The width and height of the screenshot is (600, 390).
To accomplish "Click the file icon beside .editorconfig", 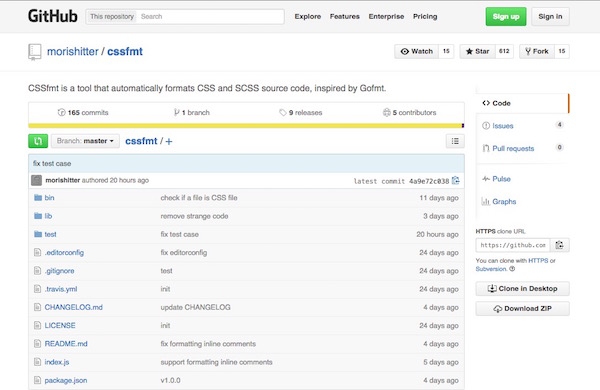I will click(x=37, y=252).
